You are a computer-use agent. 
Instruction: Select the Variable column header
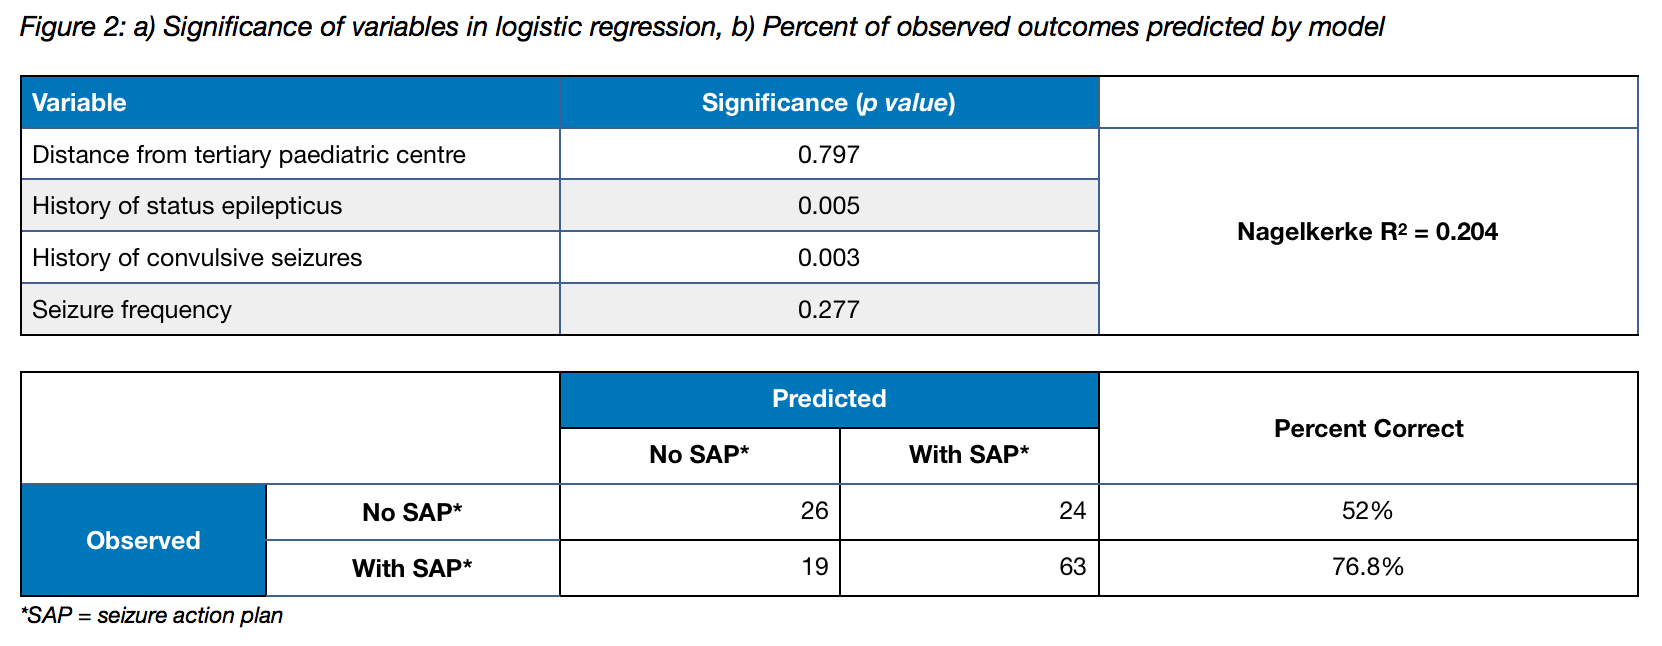point(80,103)
